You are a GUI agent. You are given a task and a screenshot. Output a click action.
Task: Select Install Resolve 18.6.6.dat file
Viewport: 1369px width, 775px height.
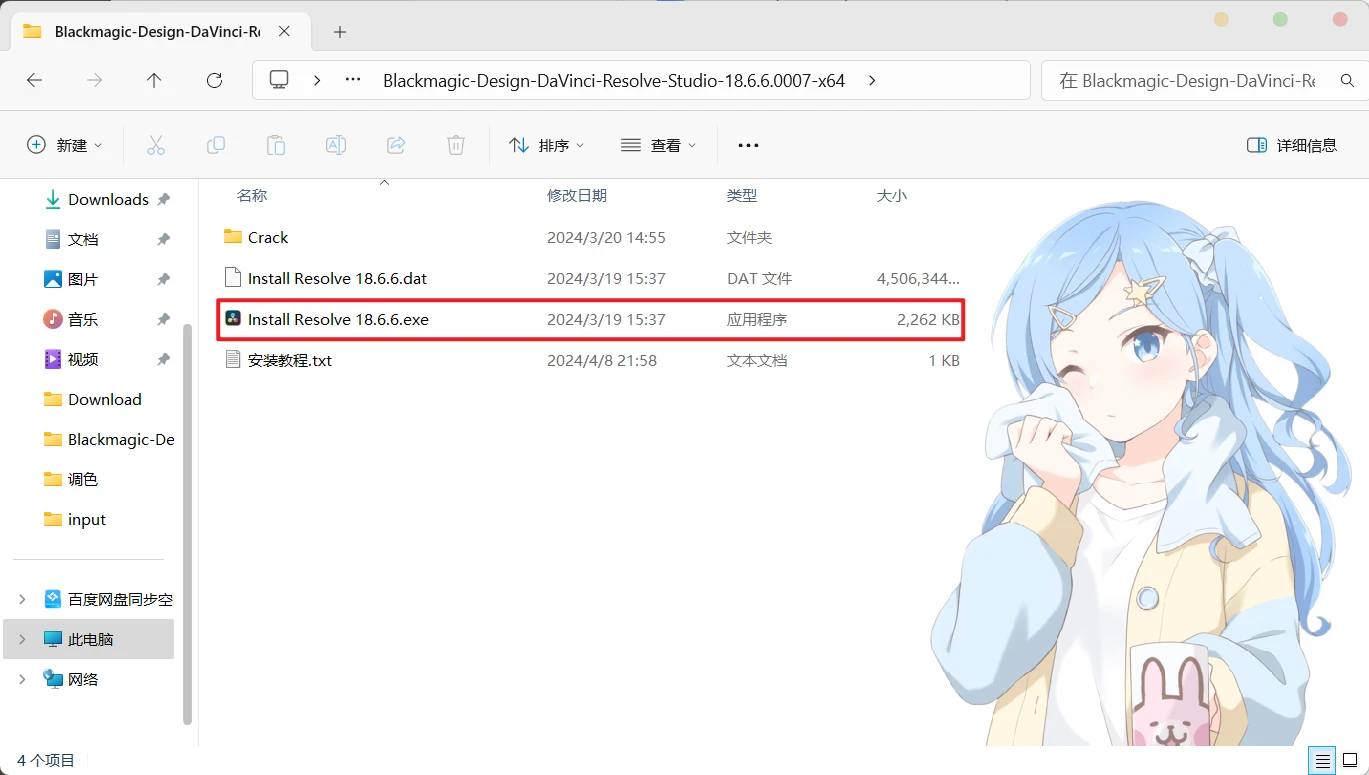click(591, 278)
